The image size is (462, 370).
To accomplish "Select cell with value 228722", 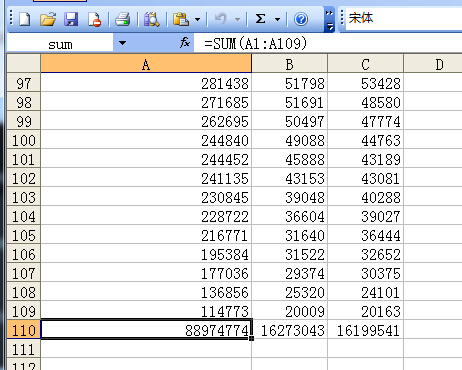I will tap(146, 216).
